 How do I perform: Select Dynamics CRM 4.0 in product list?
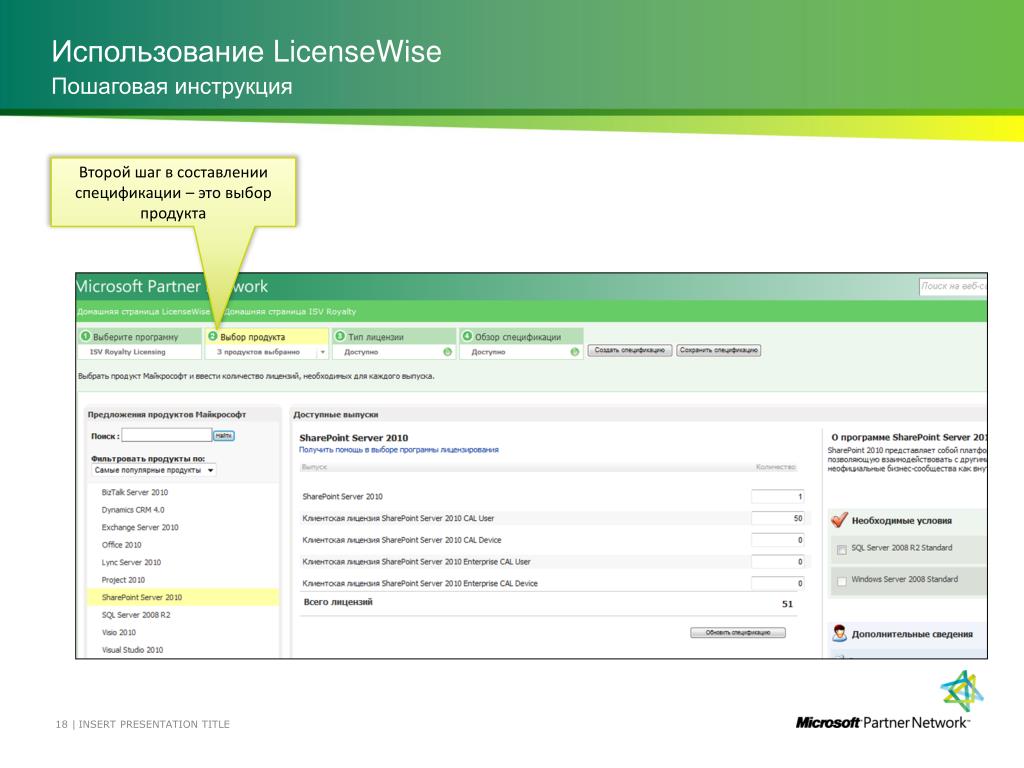[133, 510]
